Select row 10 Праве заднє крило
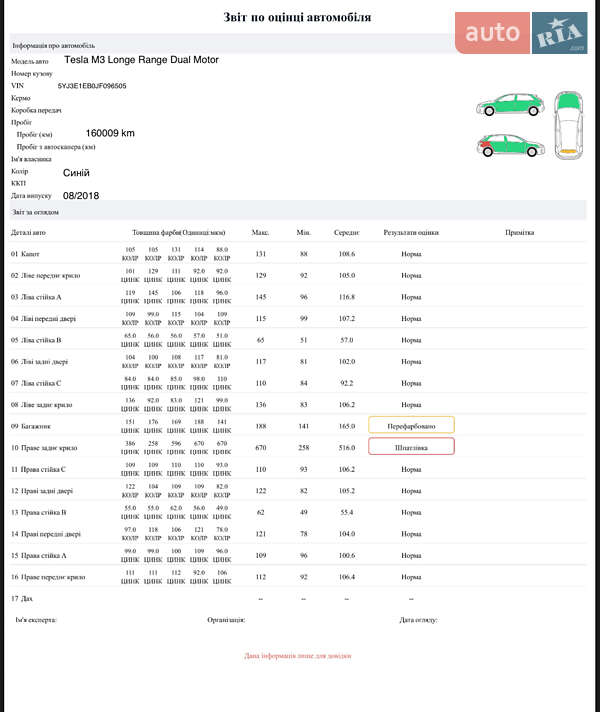Image resolution: width=600 pixels, height=712 pixels. tap(298, 447)
